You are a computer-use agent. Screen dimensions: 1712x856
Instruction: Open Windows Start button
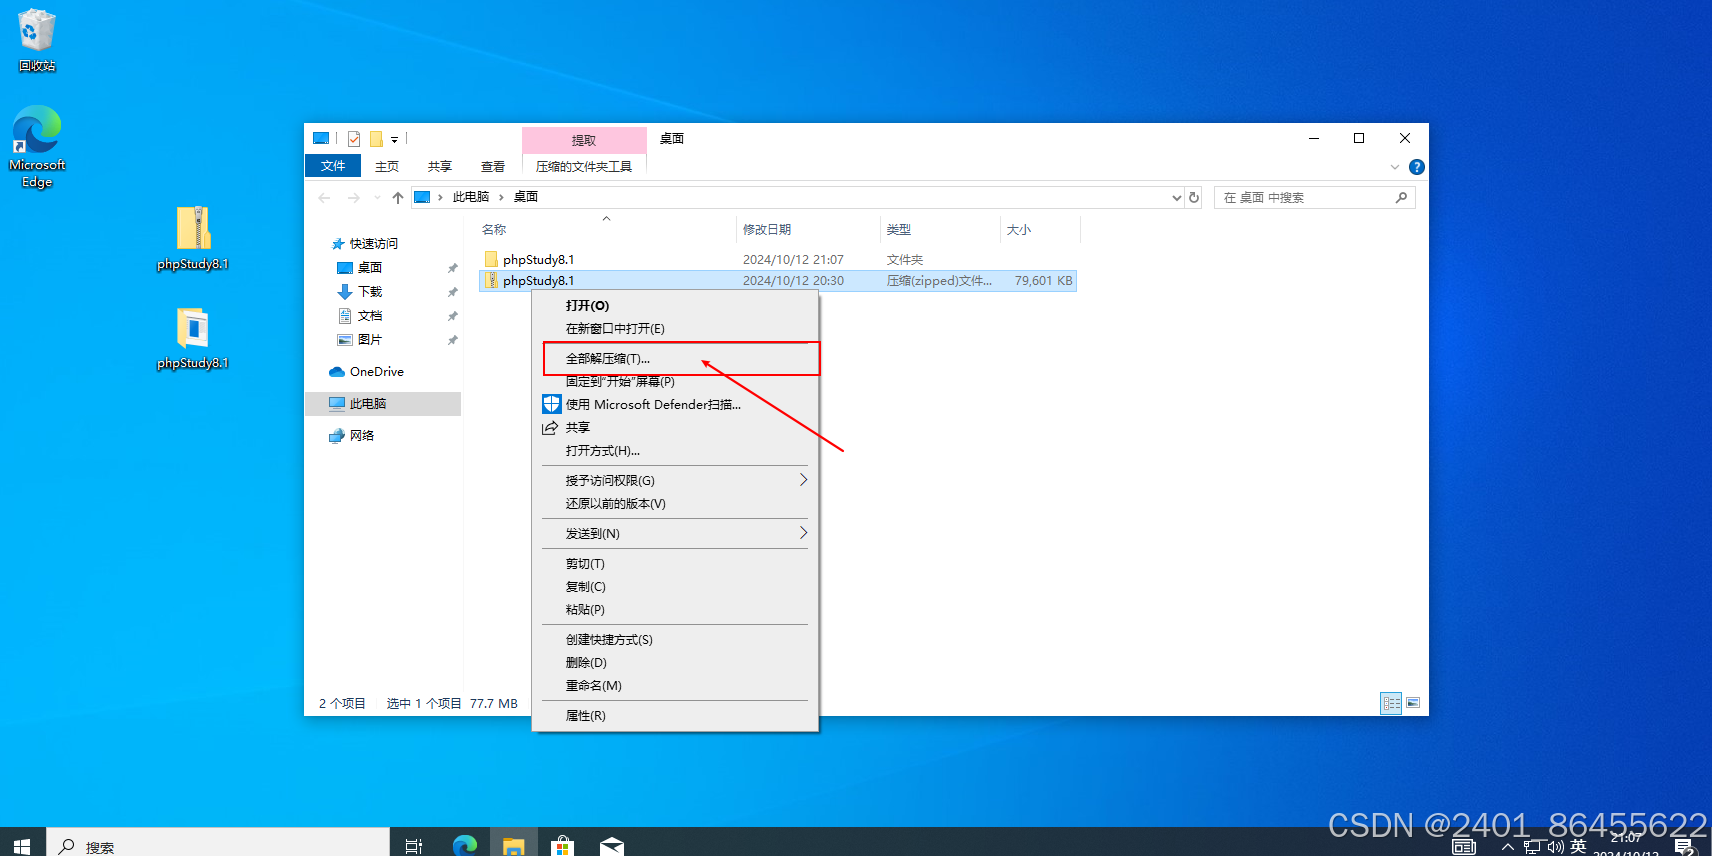coord(22,845)
